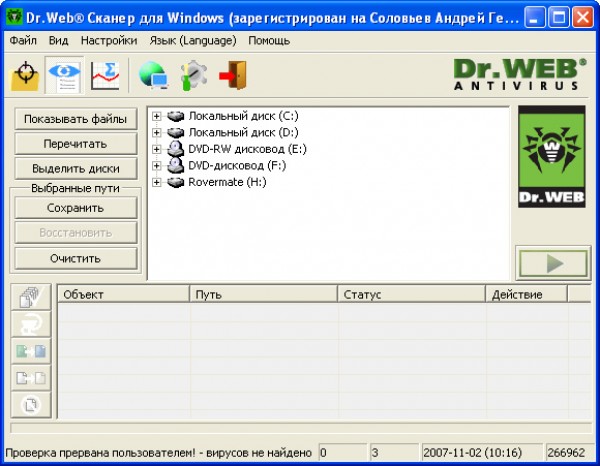Click the DVD-RW E: drive icon
The width and height of the screenshot is (600, 466).
(x=176, y=149)
